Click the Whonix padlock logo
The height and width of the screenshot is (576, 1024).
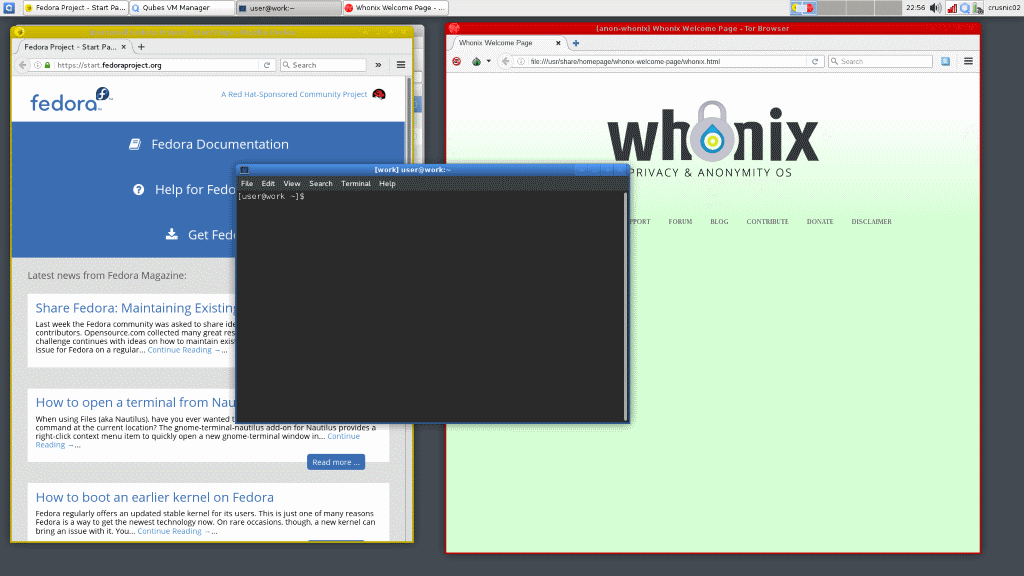click(712, 131)
